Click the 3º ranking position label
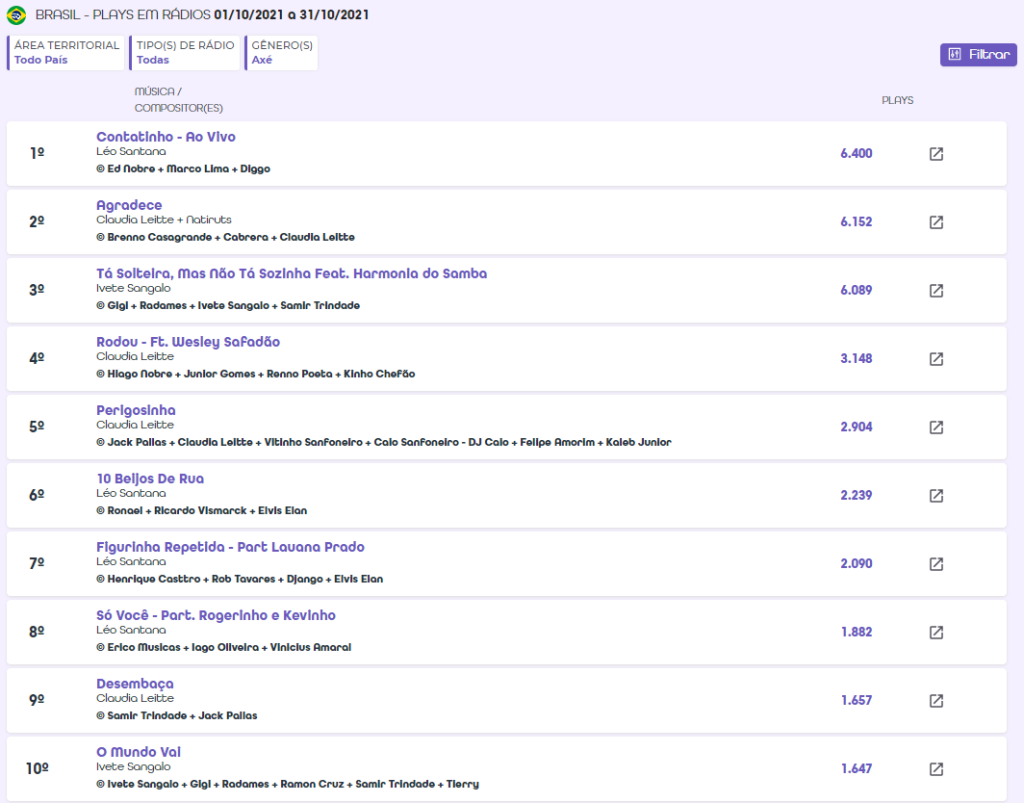Screen dimensions: 1024x803 coord(37,291)
